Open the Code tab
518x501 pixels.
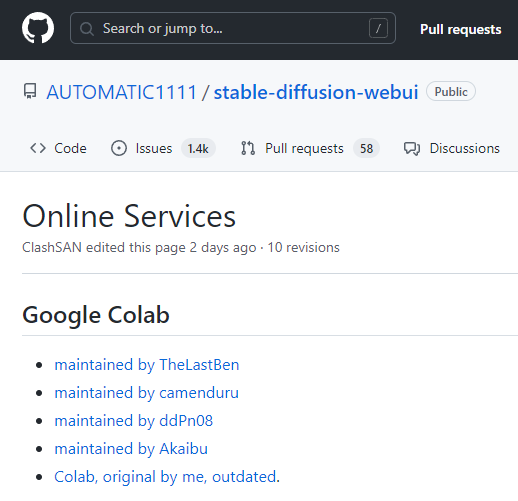click(58, 148)
